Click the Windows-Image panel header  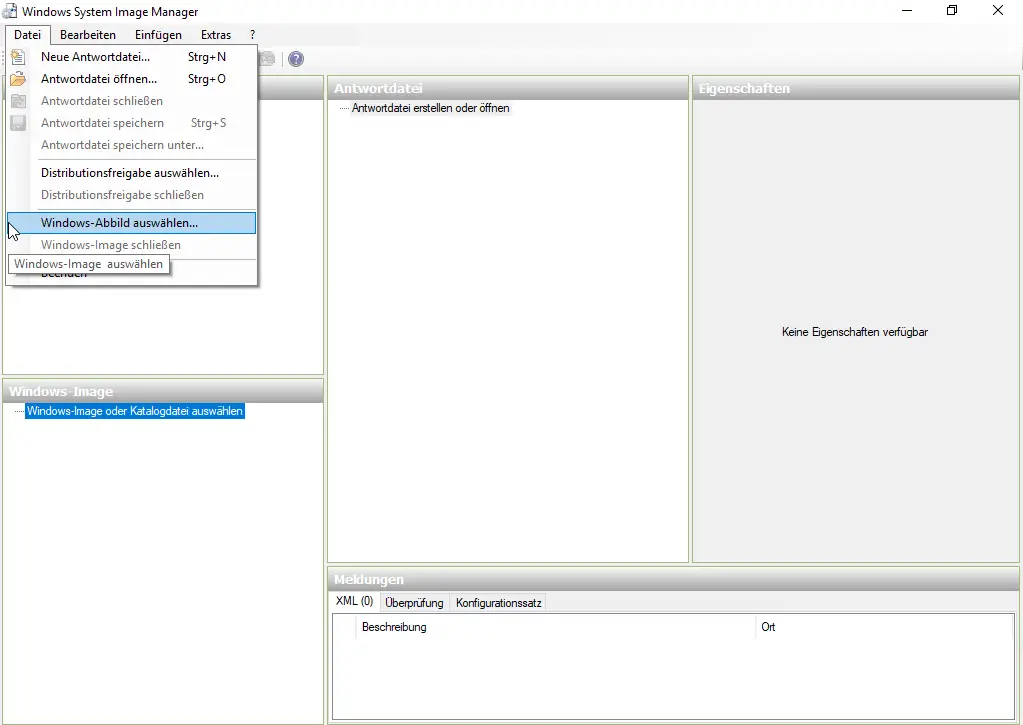click(x=163, y=392)
